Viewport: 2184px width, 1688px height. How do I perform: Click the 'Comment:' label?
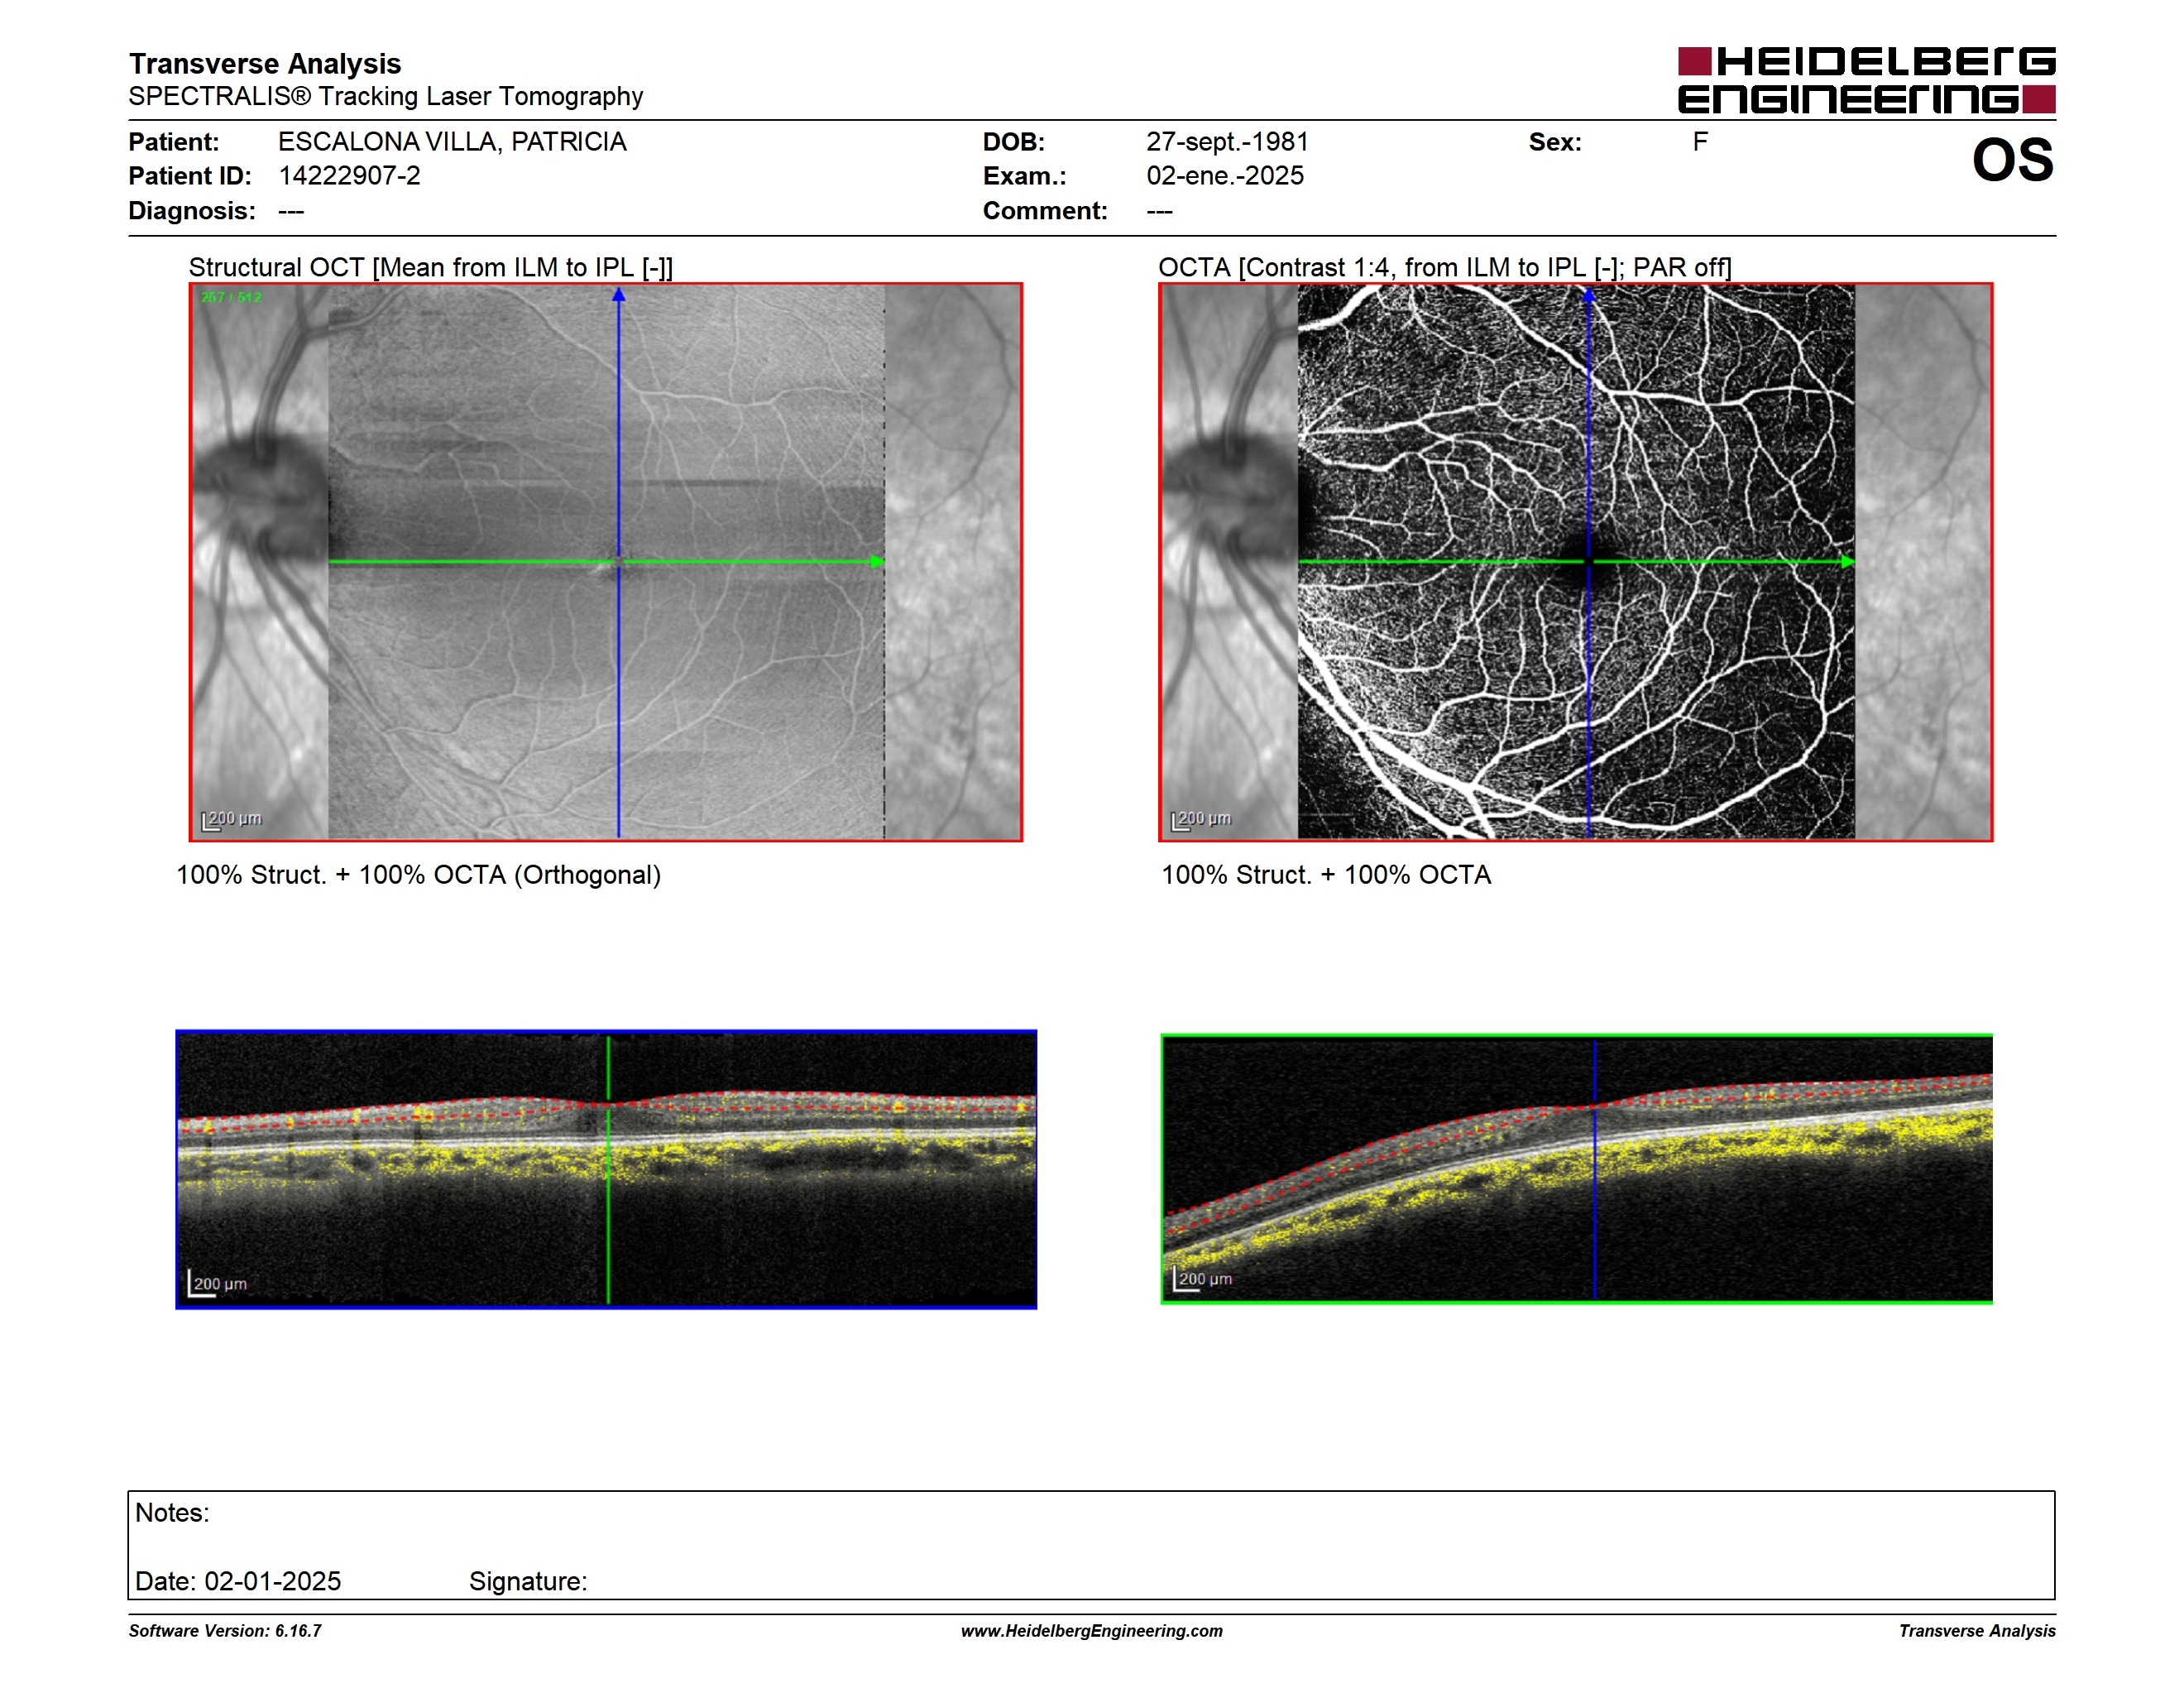pos(1045,210)
